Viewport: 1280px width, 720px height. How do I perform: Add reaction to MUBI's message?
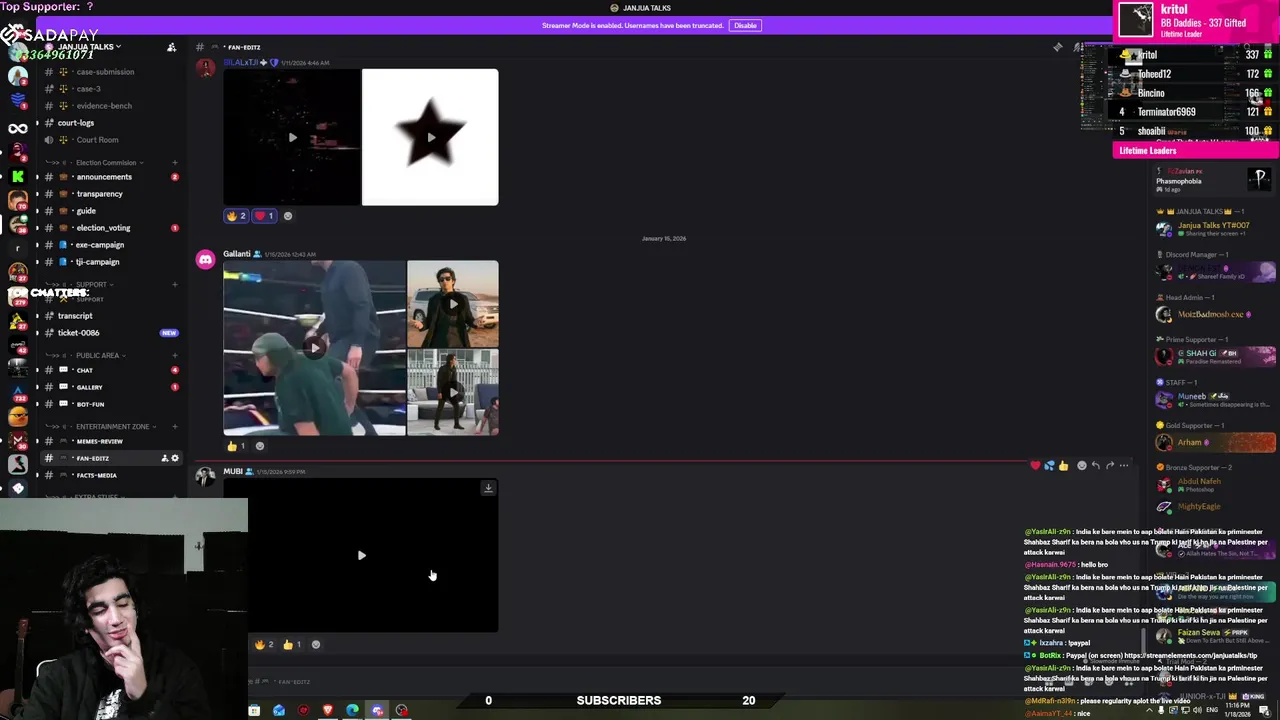click(x=316, y=645)
